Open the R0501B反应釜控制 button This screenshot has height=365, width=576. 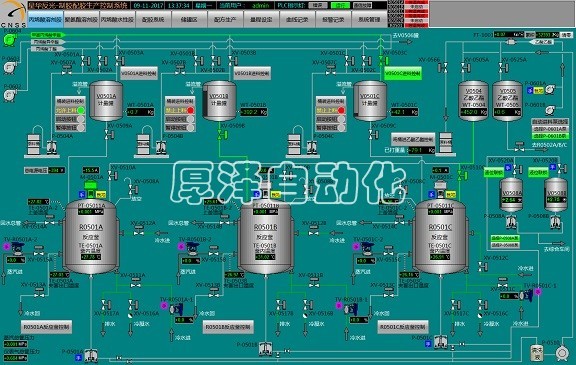point(228,326)
